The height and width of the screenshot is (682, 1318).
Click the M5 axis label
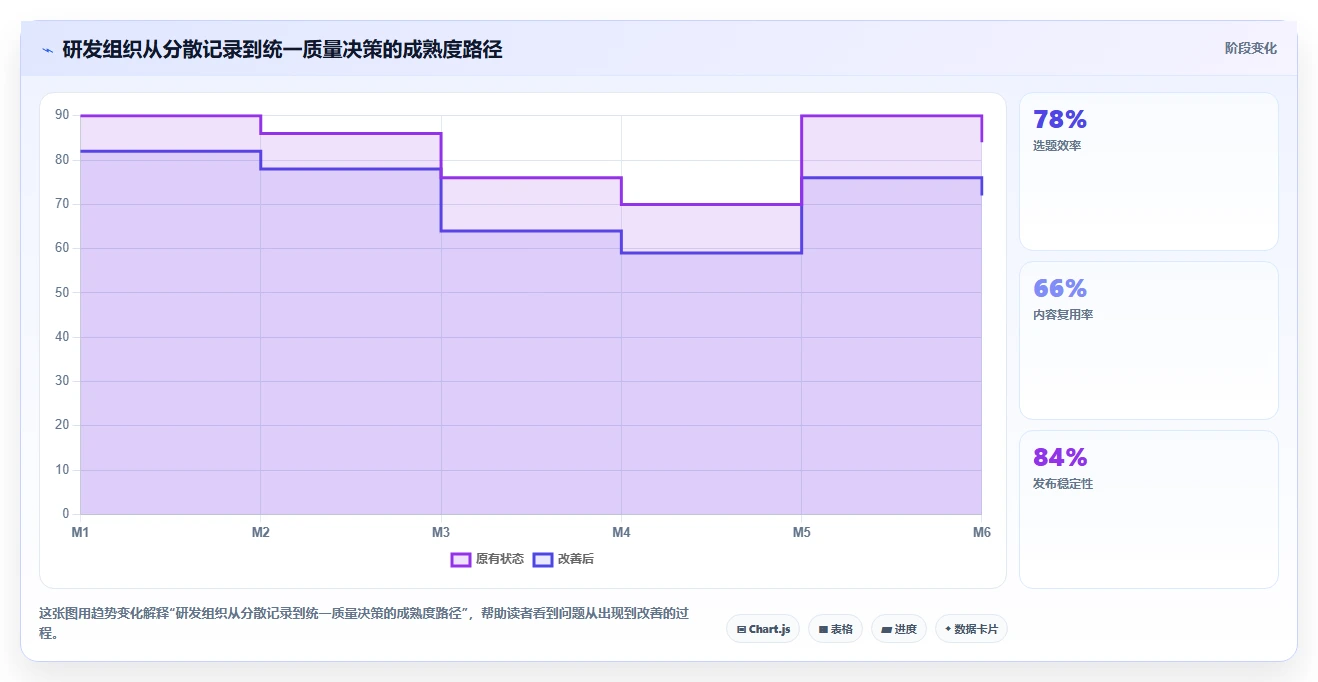[x=802, y=532]
